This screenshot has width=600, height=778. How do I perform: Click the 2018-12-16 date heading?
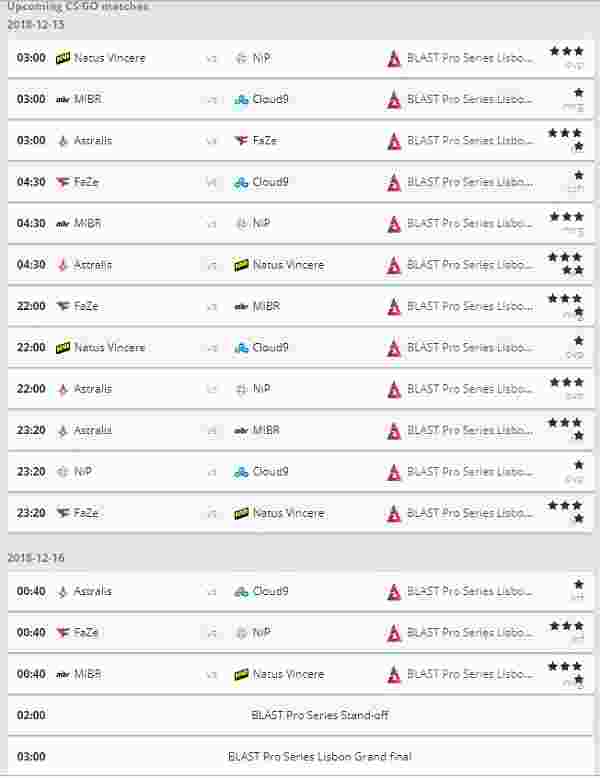pyautogui.click(x=36, y=558)
